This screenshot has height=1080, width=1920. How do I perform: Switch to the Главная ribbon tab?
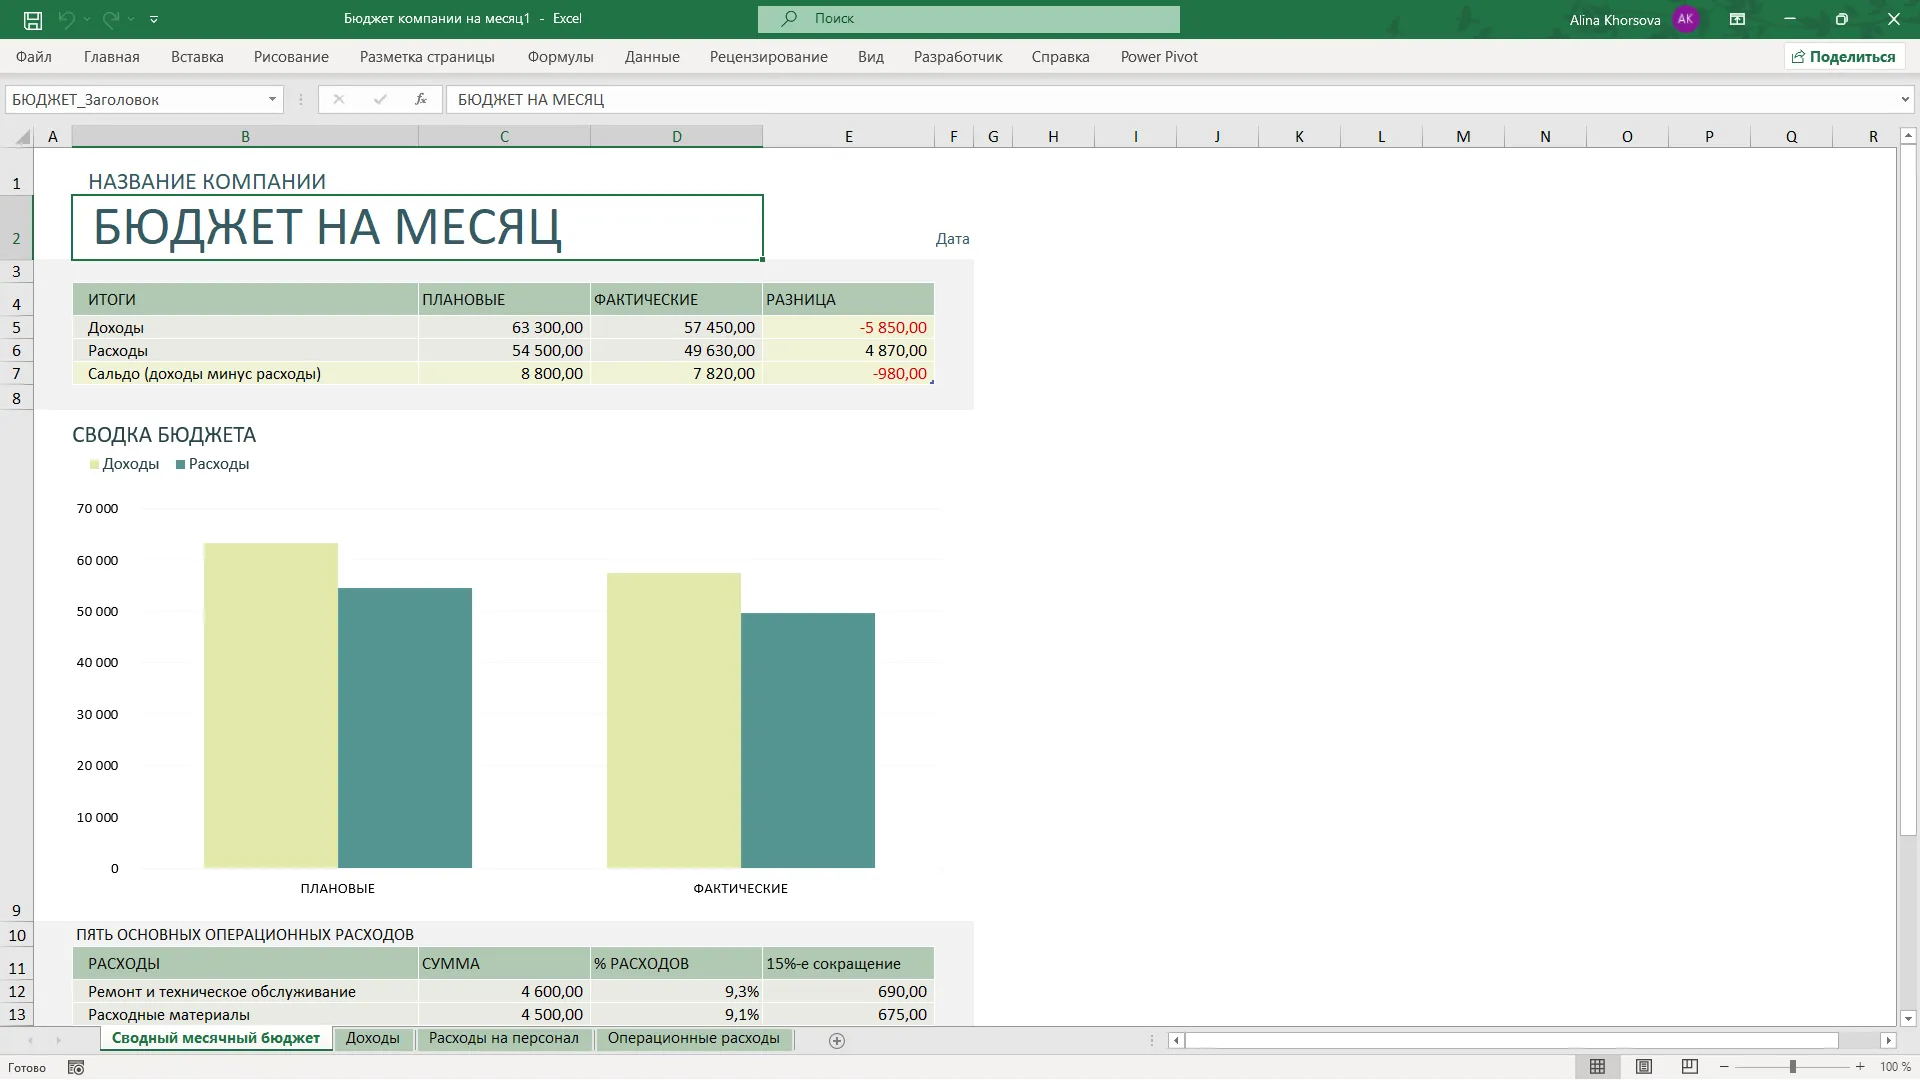112,57
